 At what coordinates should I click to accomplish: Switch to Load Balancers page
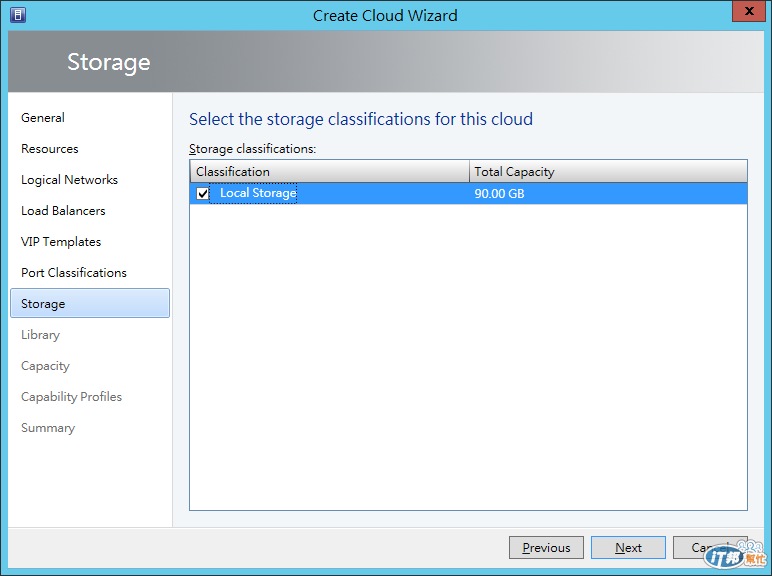63,211
